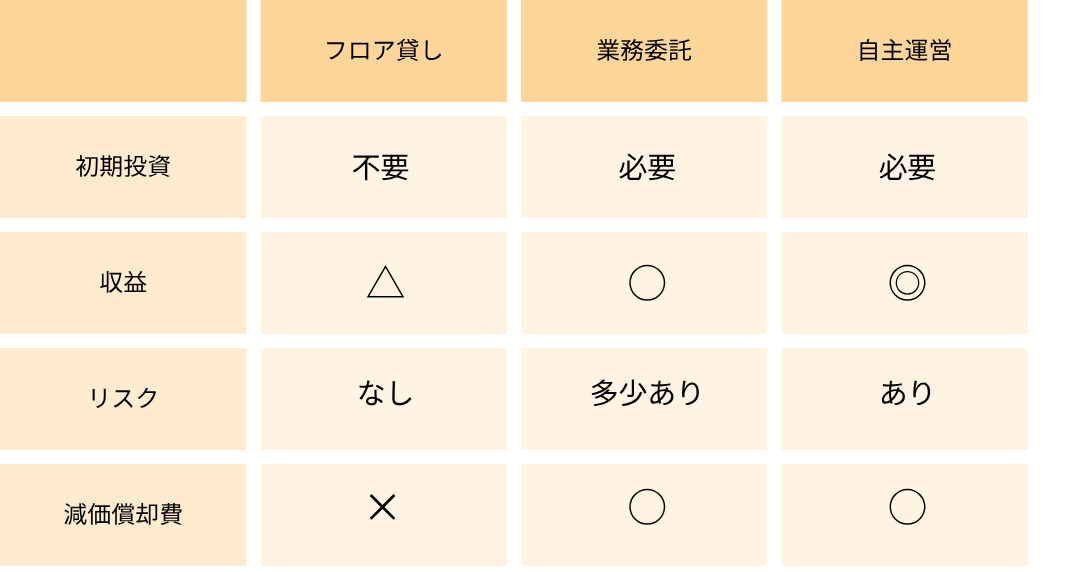Viewport: 1069px width, 572px height.
Task: Click the 収益 row label
Action: pyautogui.click(x=123, y=283)
